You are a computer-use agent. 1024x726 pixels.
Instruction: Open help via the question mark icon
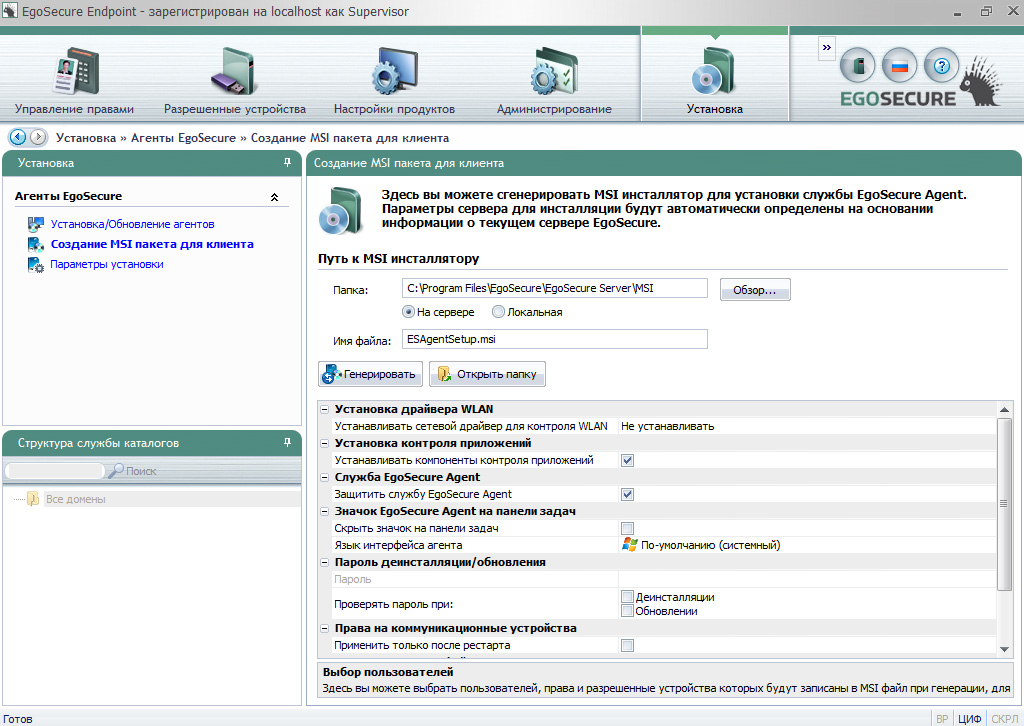(941, 65)
